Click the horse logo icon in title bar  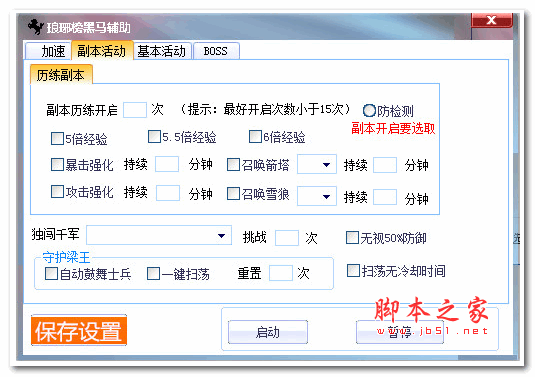coord(36,27)
